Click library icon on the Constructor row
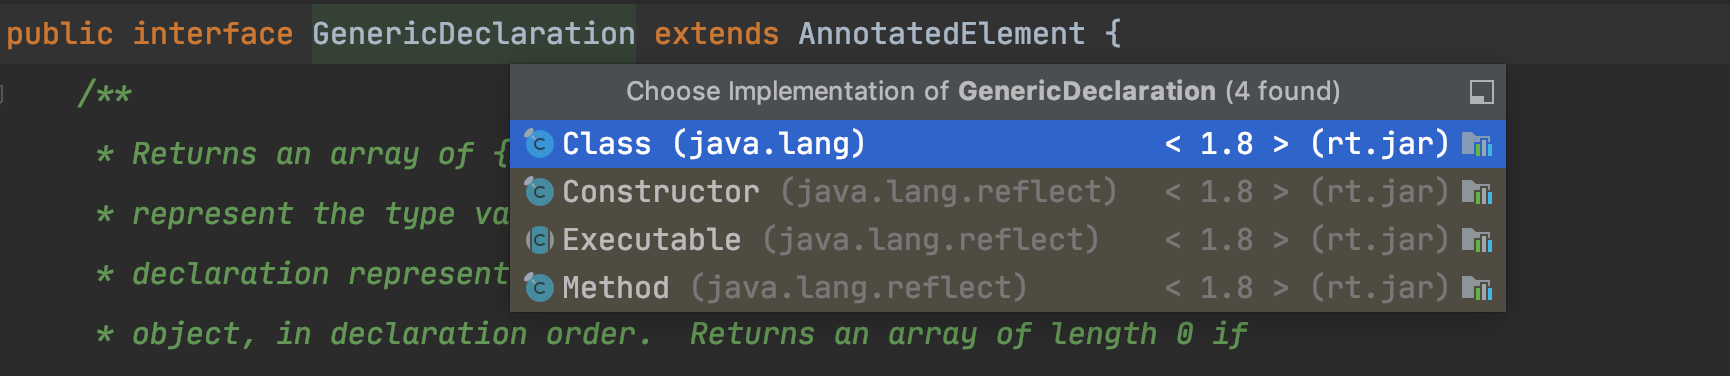Viewport: 1730px width, 376px height. 1477,192
